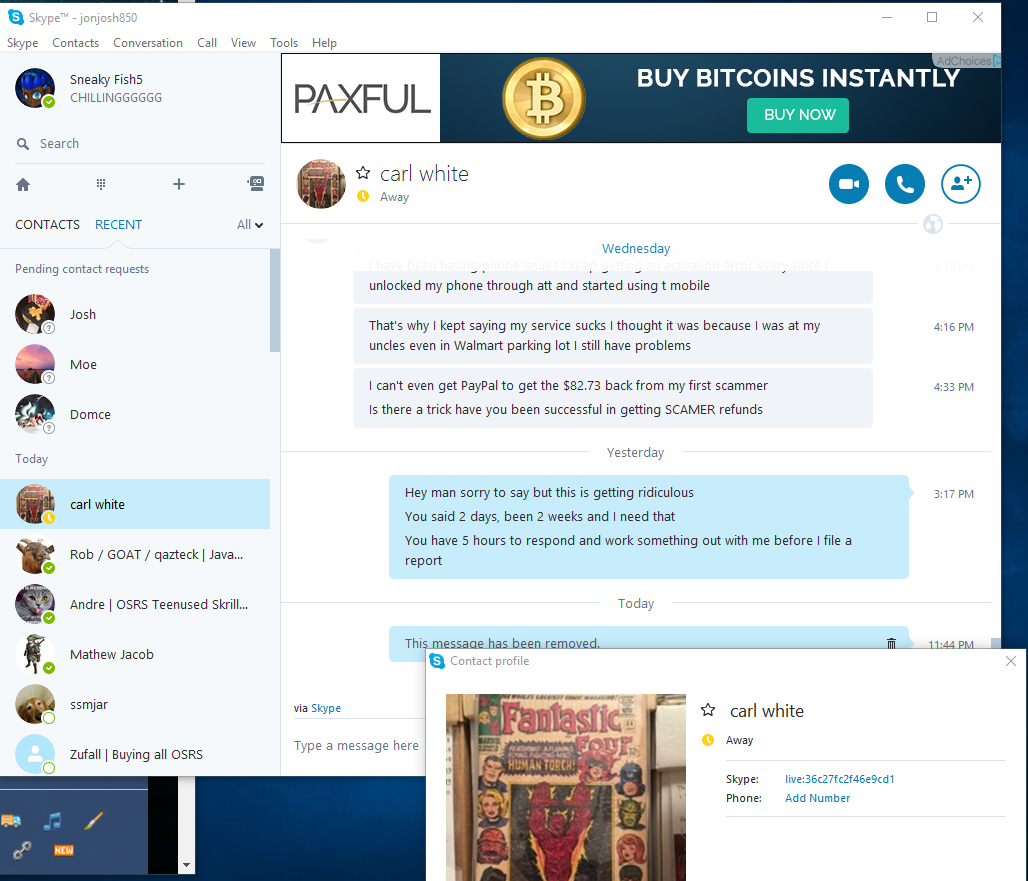Open the View menu
The image size is (1028, 881).
pyautogui.click(x=243, y=43)
